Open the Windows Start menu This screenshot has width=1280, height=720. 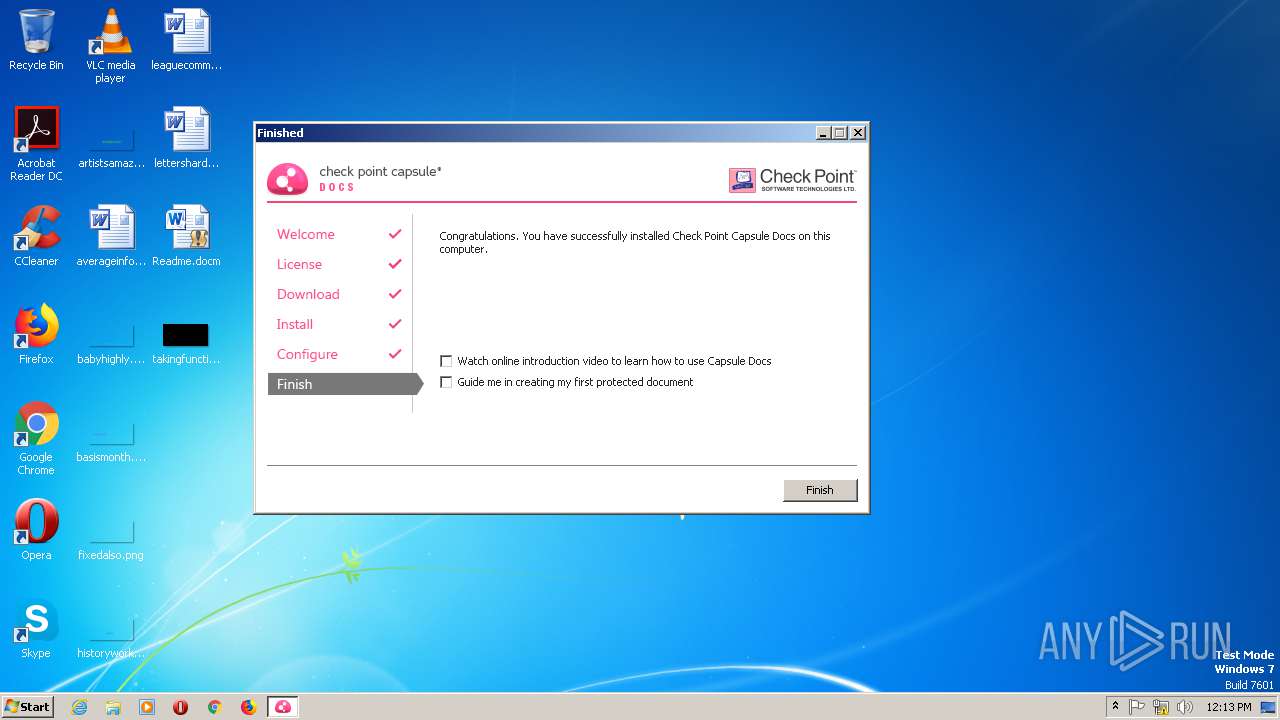coord(27,706)
